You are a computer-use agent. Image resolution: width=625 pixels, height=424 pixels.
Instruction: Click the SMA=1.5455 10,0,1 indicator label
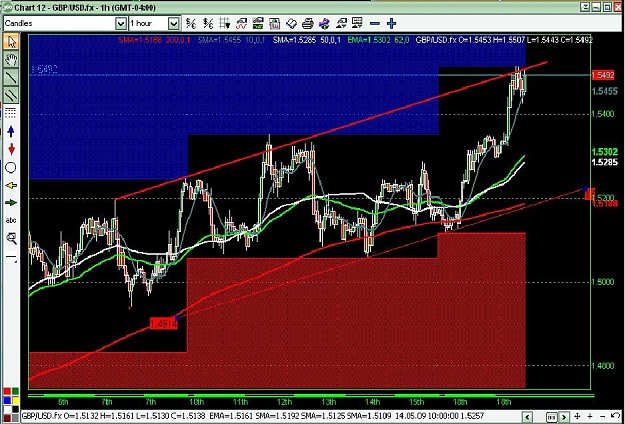(232, 40)
